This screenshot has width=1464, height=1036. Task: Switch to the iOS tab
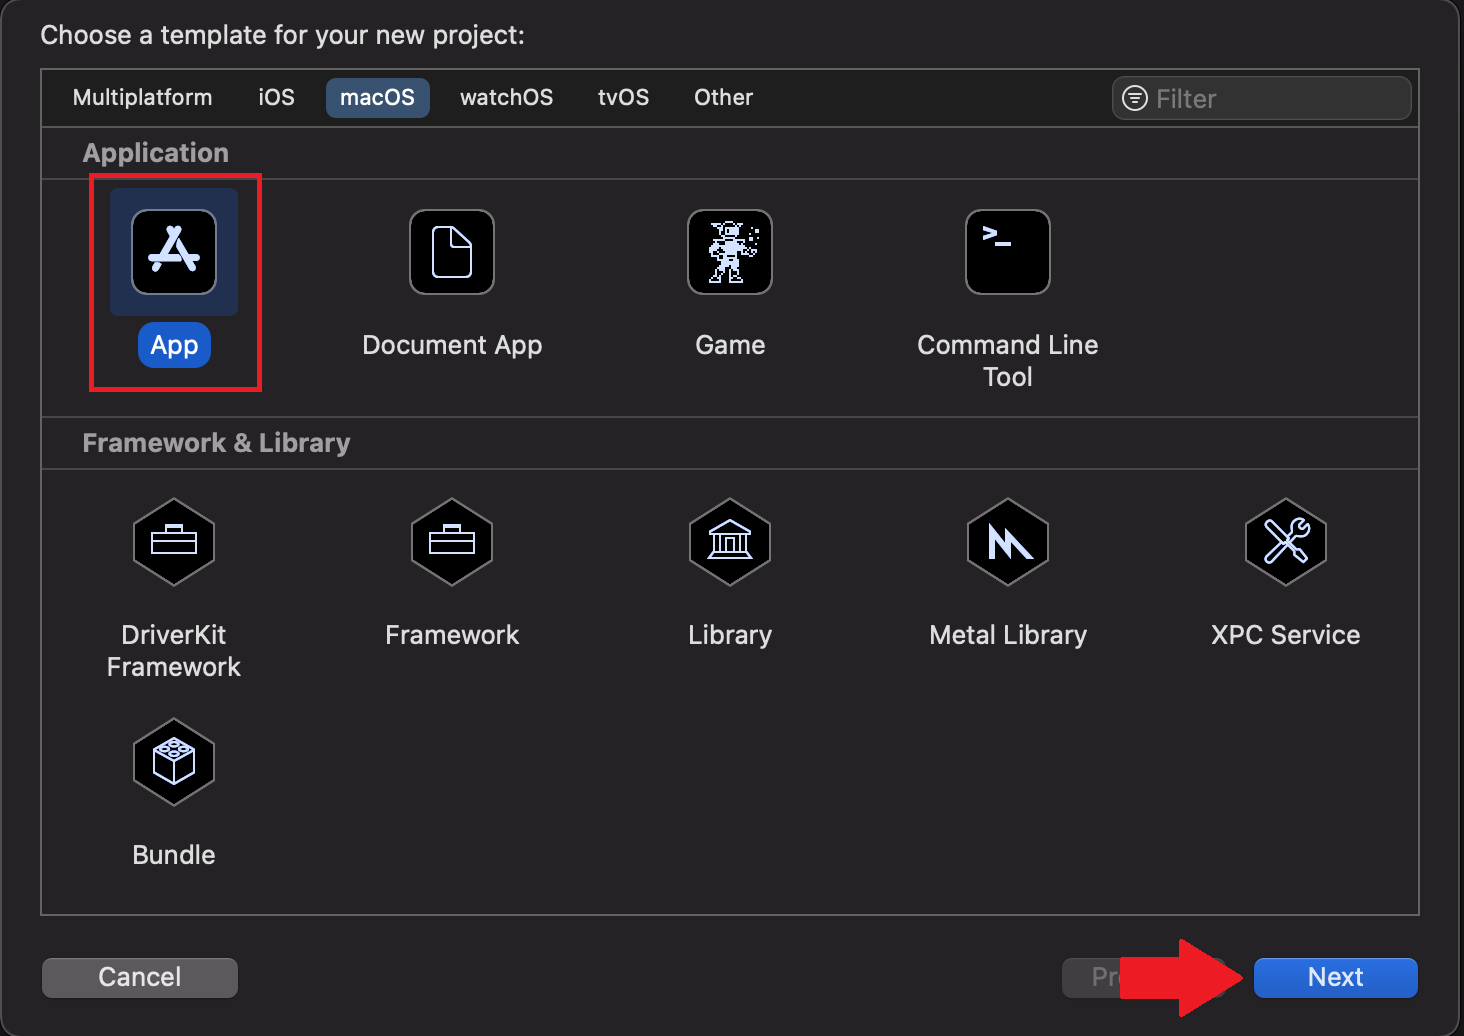tap(277, 98)
